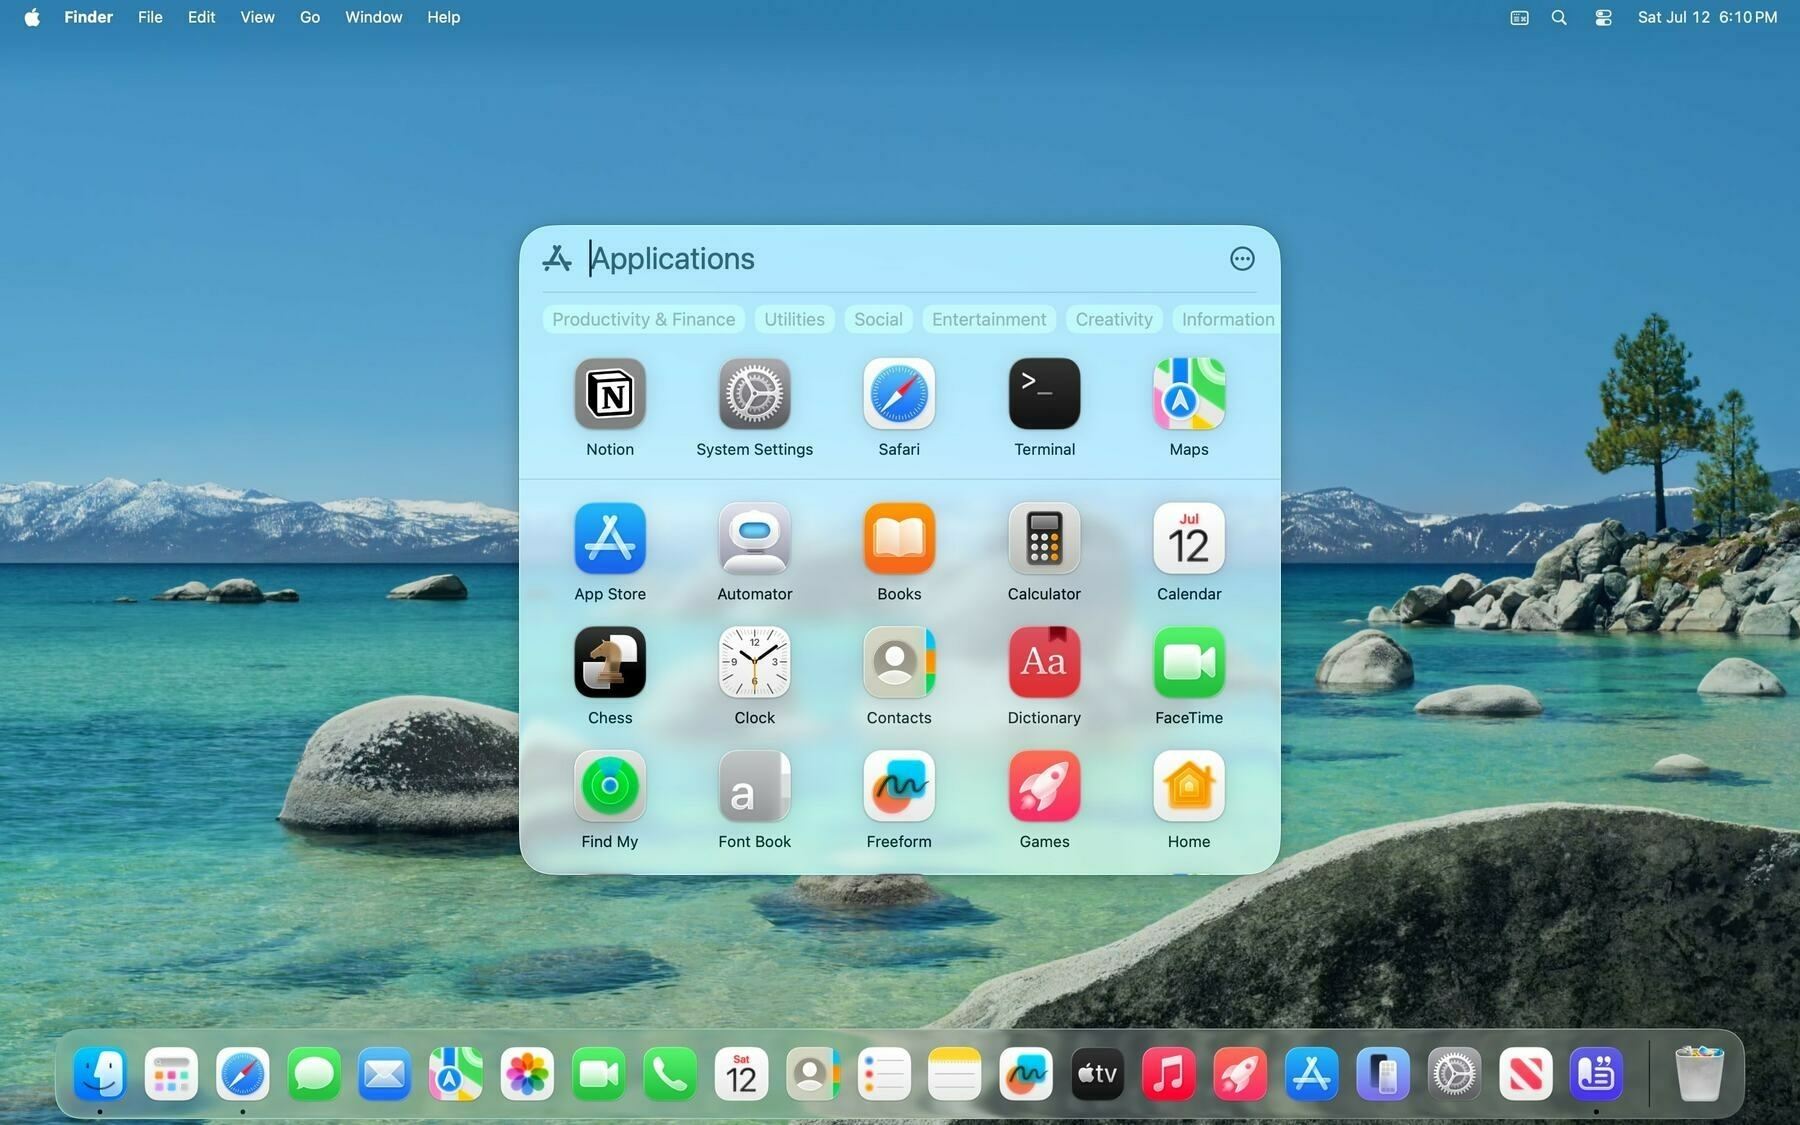The image size is (1800, 1125).
Task: Open FaceTime in the Applications grid
Action: (x=1189, y=662)
